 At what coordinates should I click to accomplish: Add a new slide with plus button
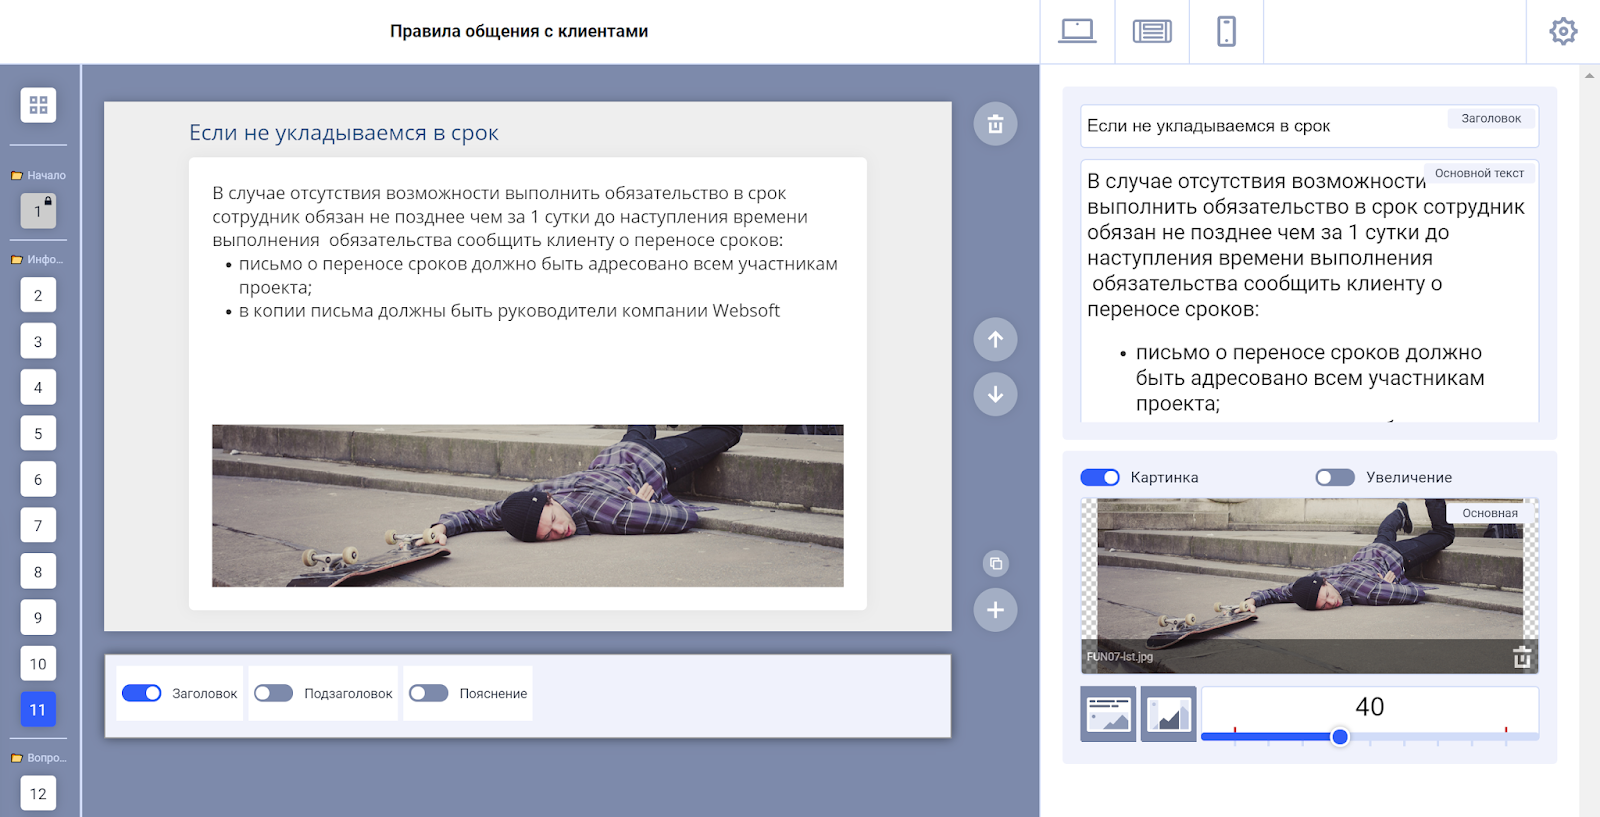(995, 610)
